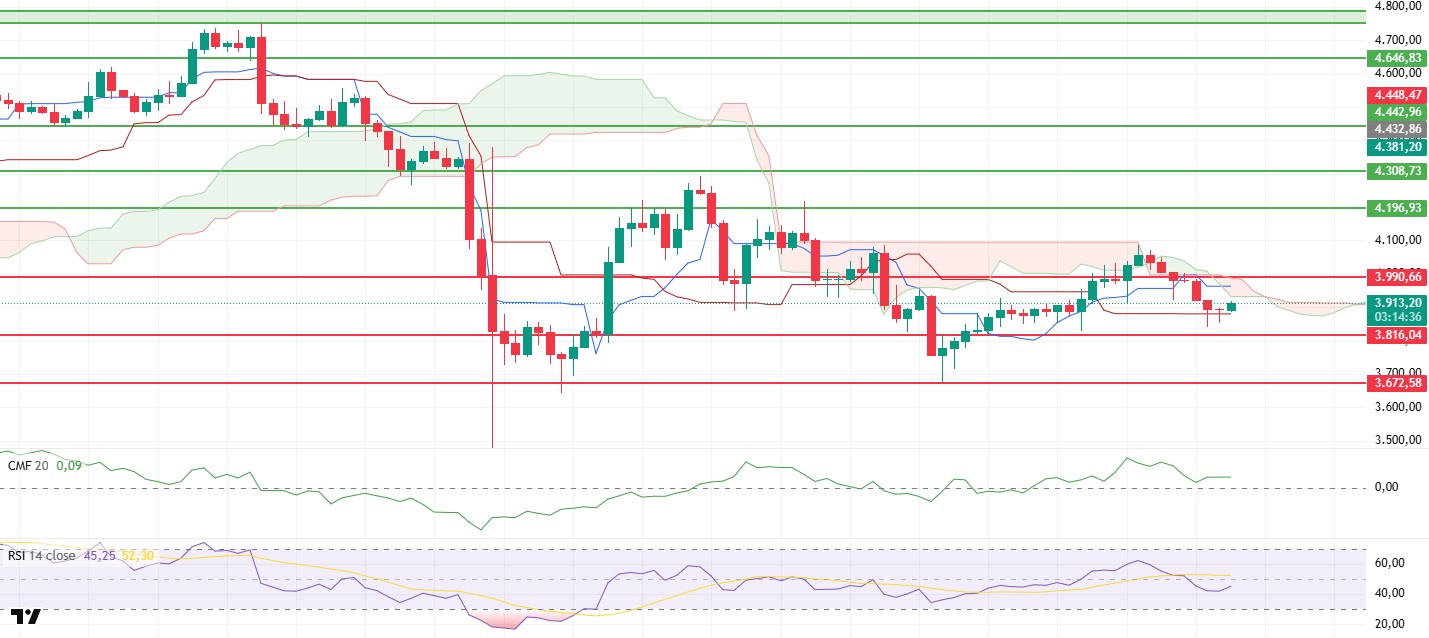This screenshot has width=1429, height=638.
Task: Select the red 4.448,47 price tag
Action: [1395, 95]
